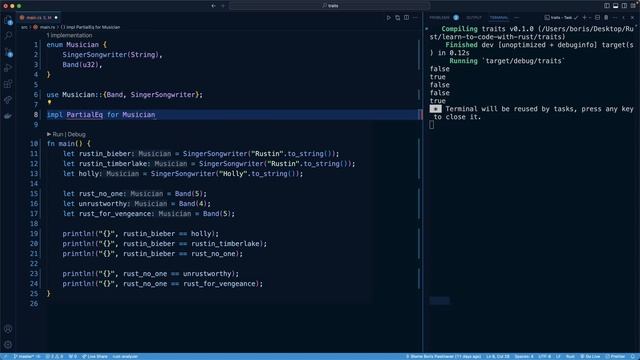Go forward with the navigation arrow

tap(223, 6)
